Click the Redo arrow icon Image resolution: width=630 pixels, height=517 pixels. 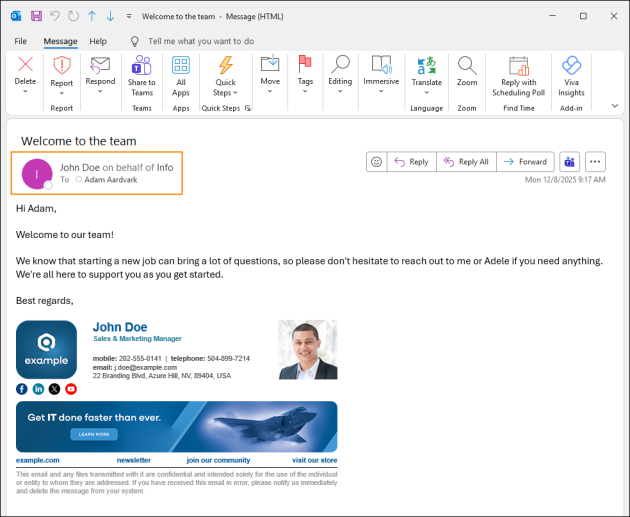point(74,16)
